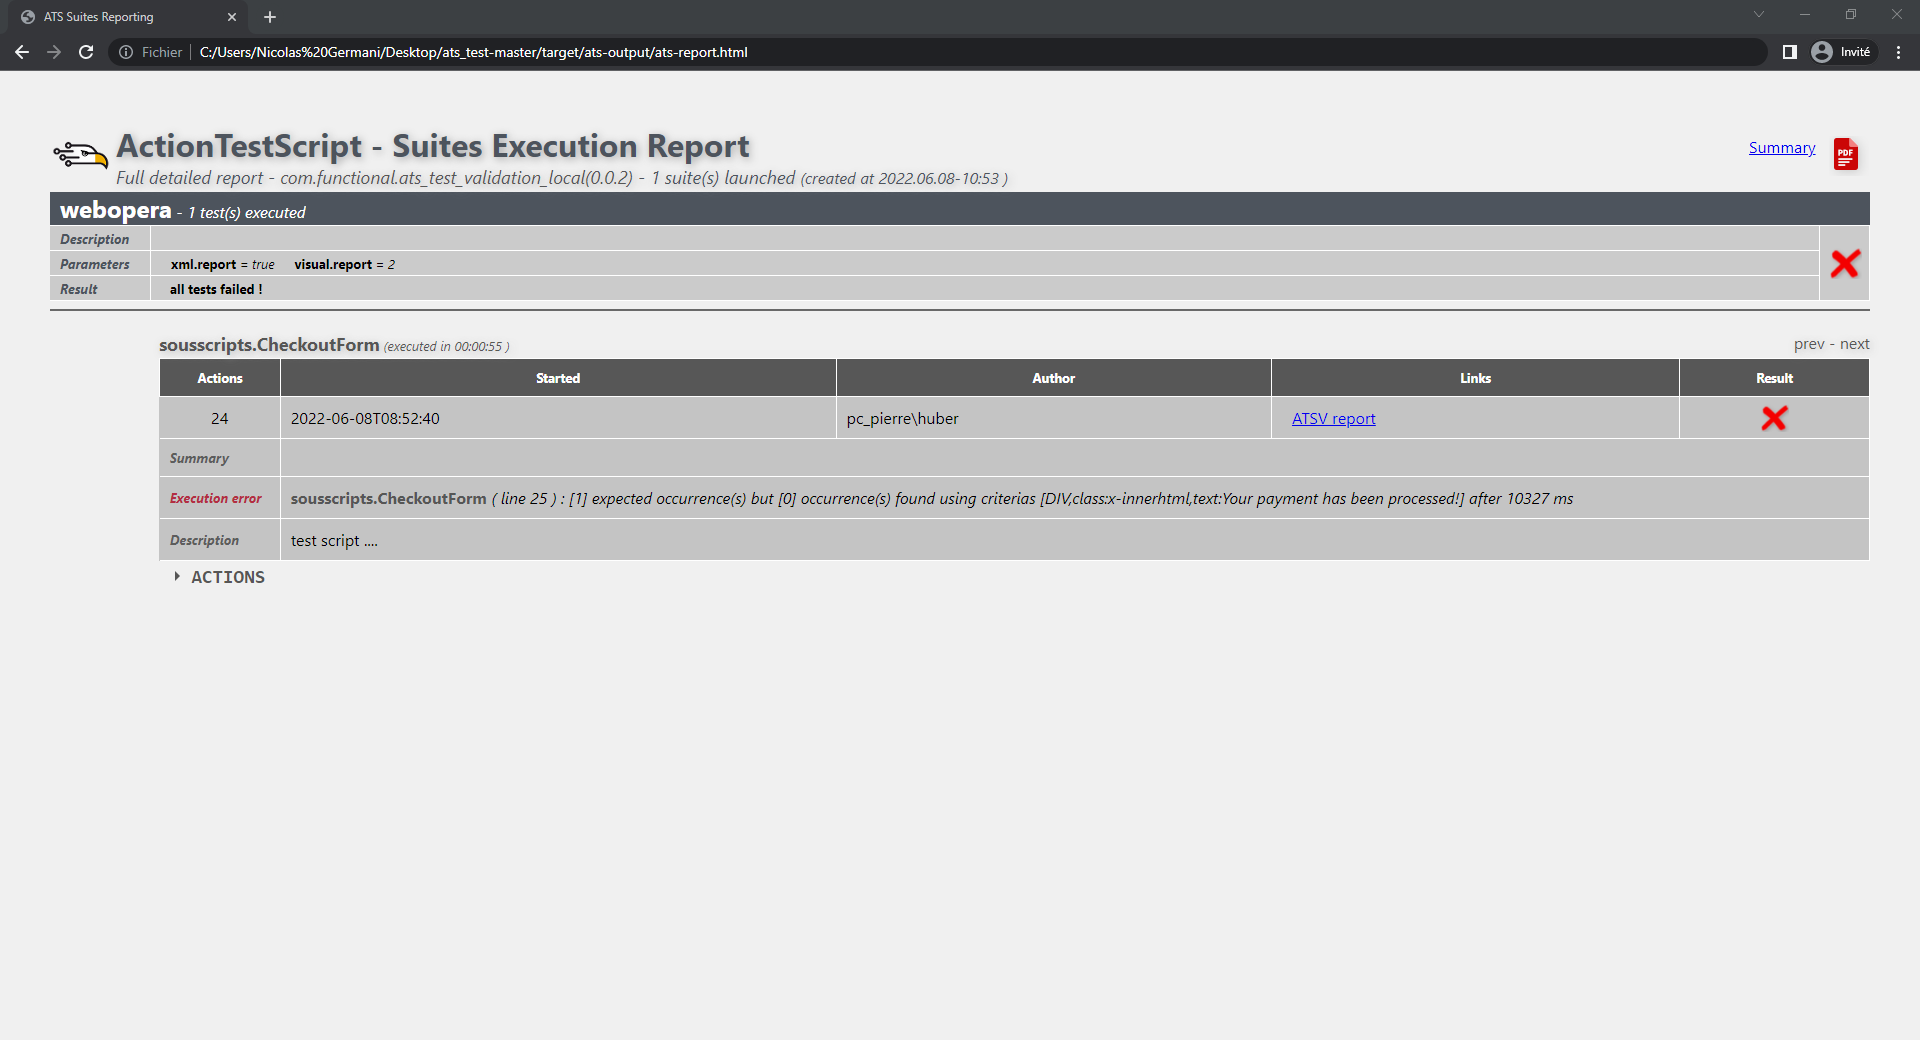Reload the ATS report page

click(86, 52)
